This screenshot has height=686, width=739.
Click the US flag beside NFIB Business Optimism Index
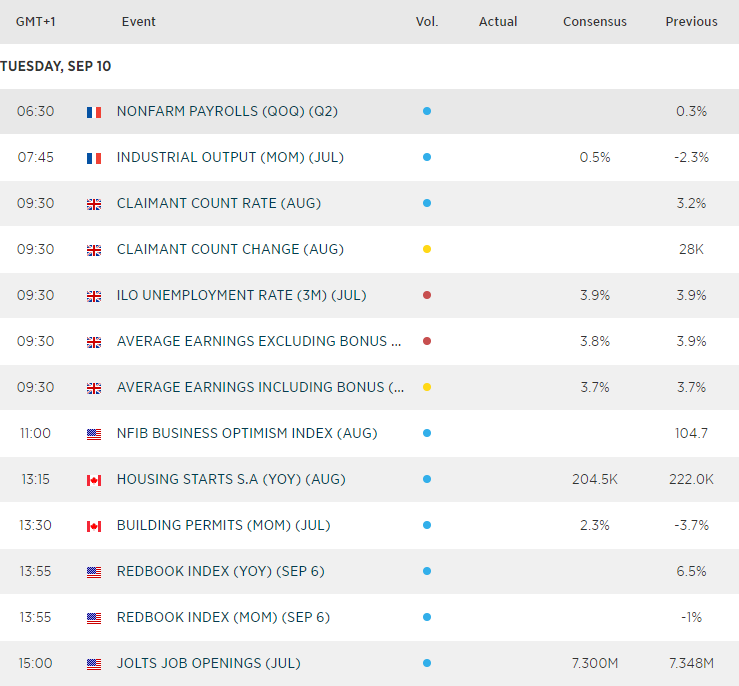94,434
